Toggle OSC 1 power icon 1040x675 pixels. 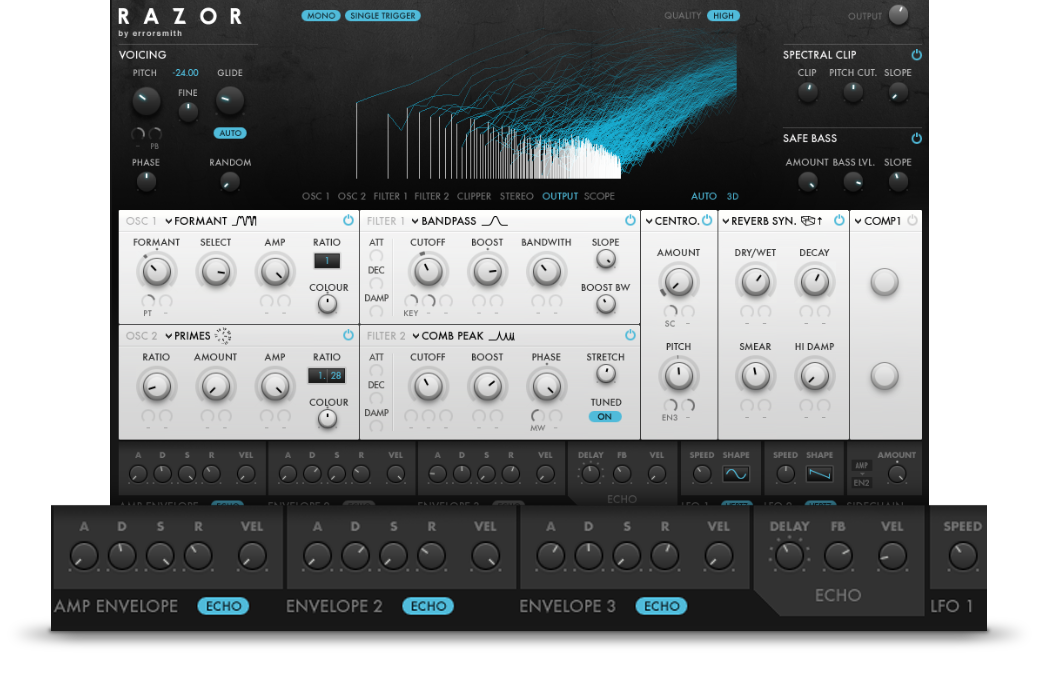pyautogui.click(x=348, y=220)
